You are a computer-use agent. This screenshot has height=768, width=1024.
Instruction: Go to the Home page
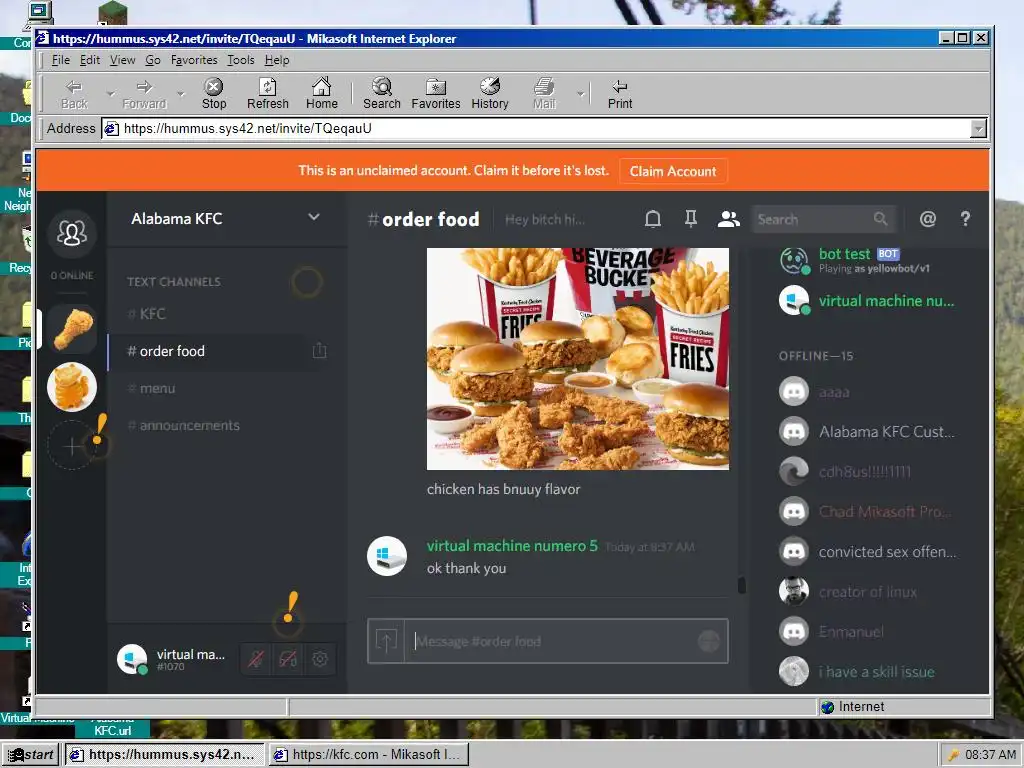pyautogui.click(x=321, y=94)
